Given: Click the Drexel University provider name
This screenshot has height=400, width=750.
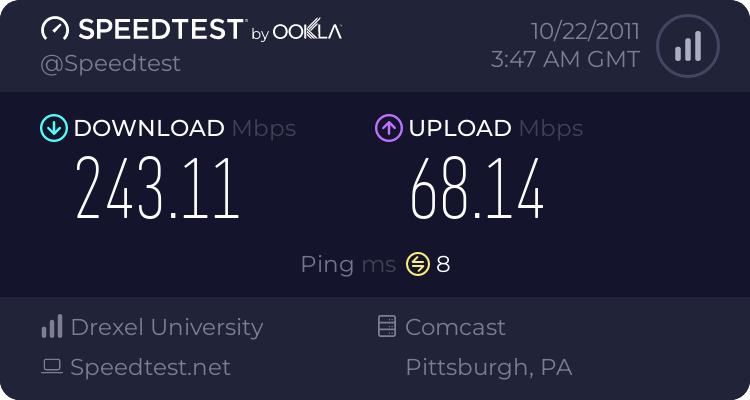Looking at the screenshot, I should (167, 327).
